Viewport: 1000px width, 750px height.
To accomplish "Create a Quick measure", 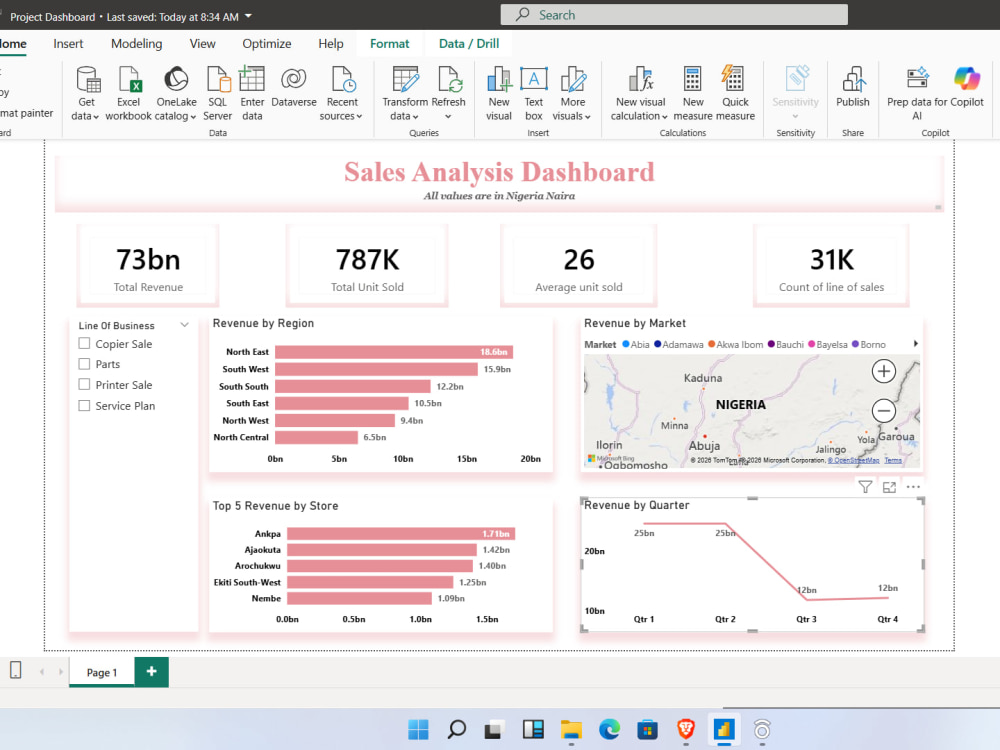I will tap(733, 80).
